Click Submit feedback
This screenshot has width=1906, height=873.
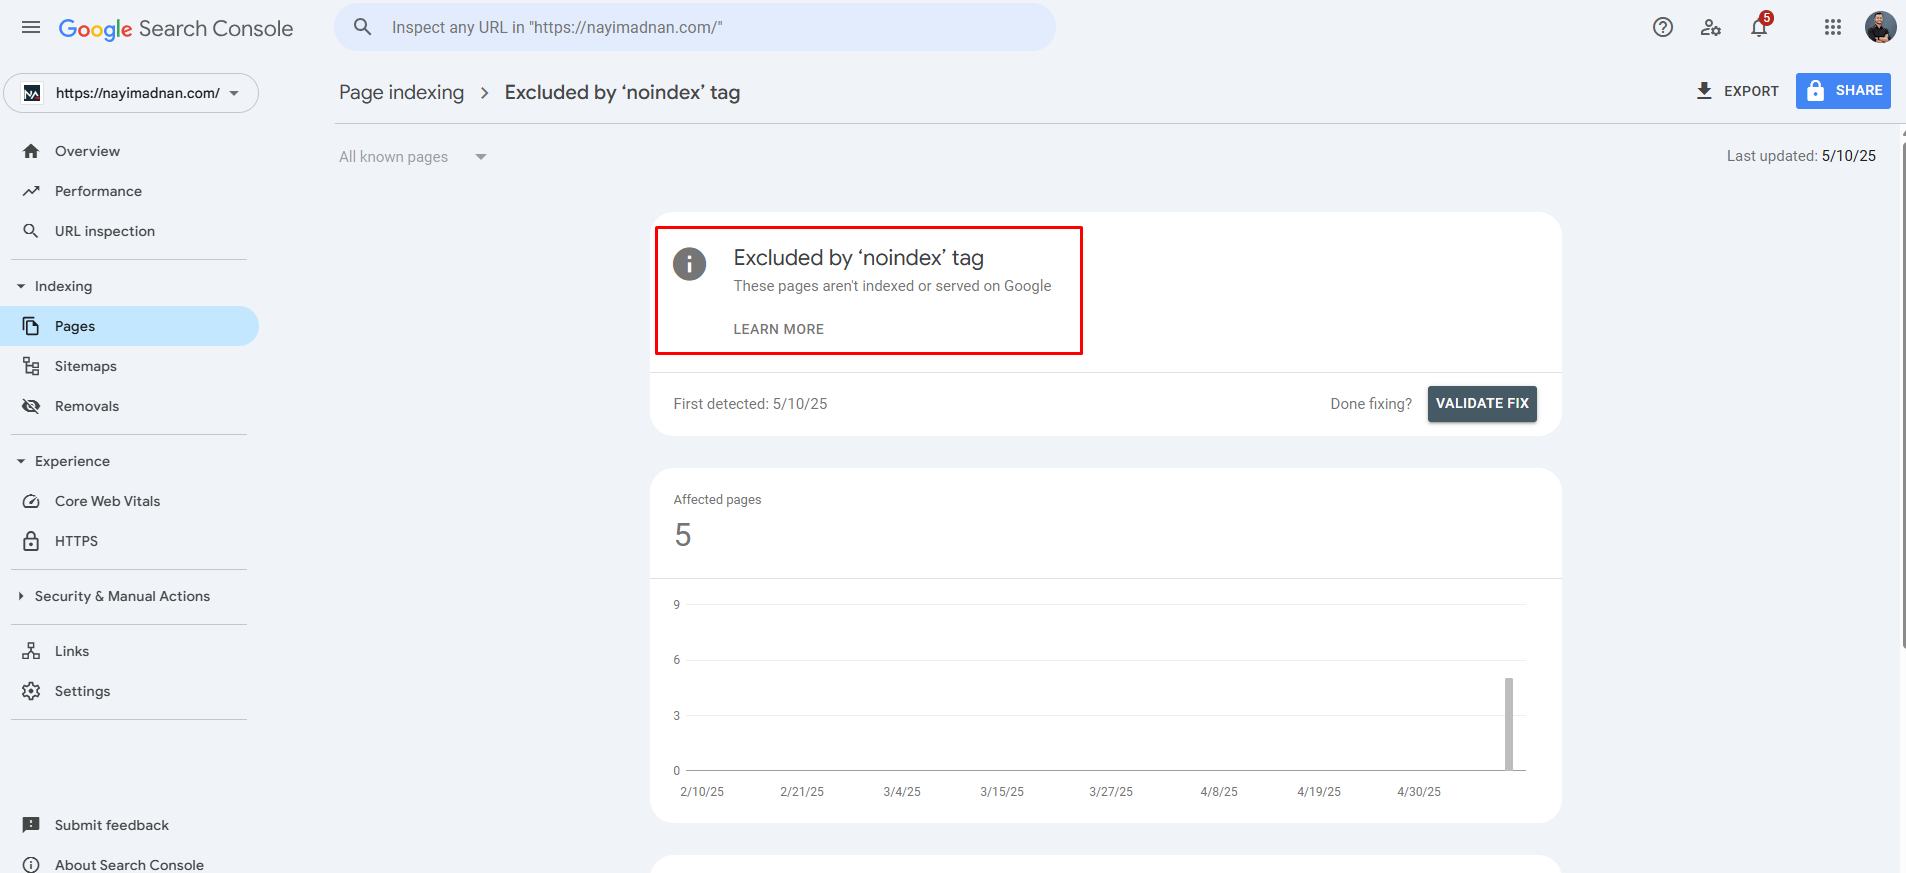pyautogui.click(x=129, y=825)
